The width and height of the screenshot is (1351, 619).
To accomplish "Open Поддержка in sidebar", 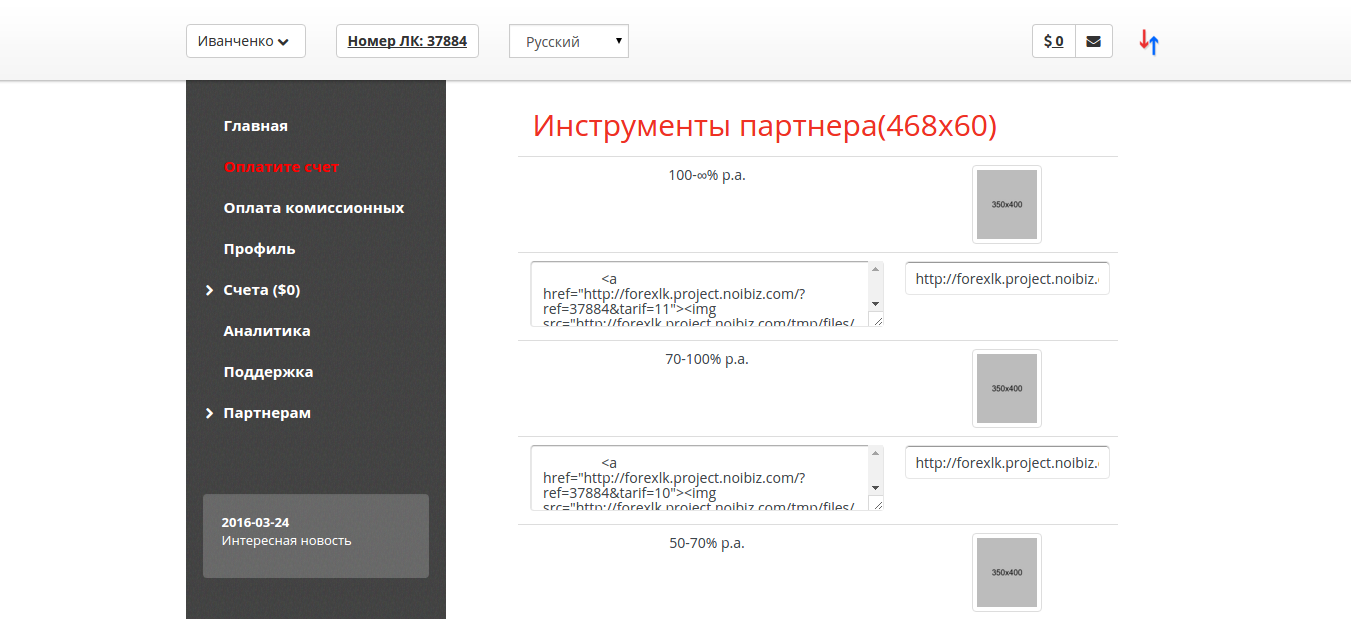I will (268, 372).
